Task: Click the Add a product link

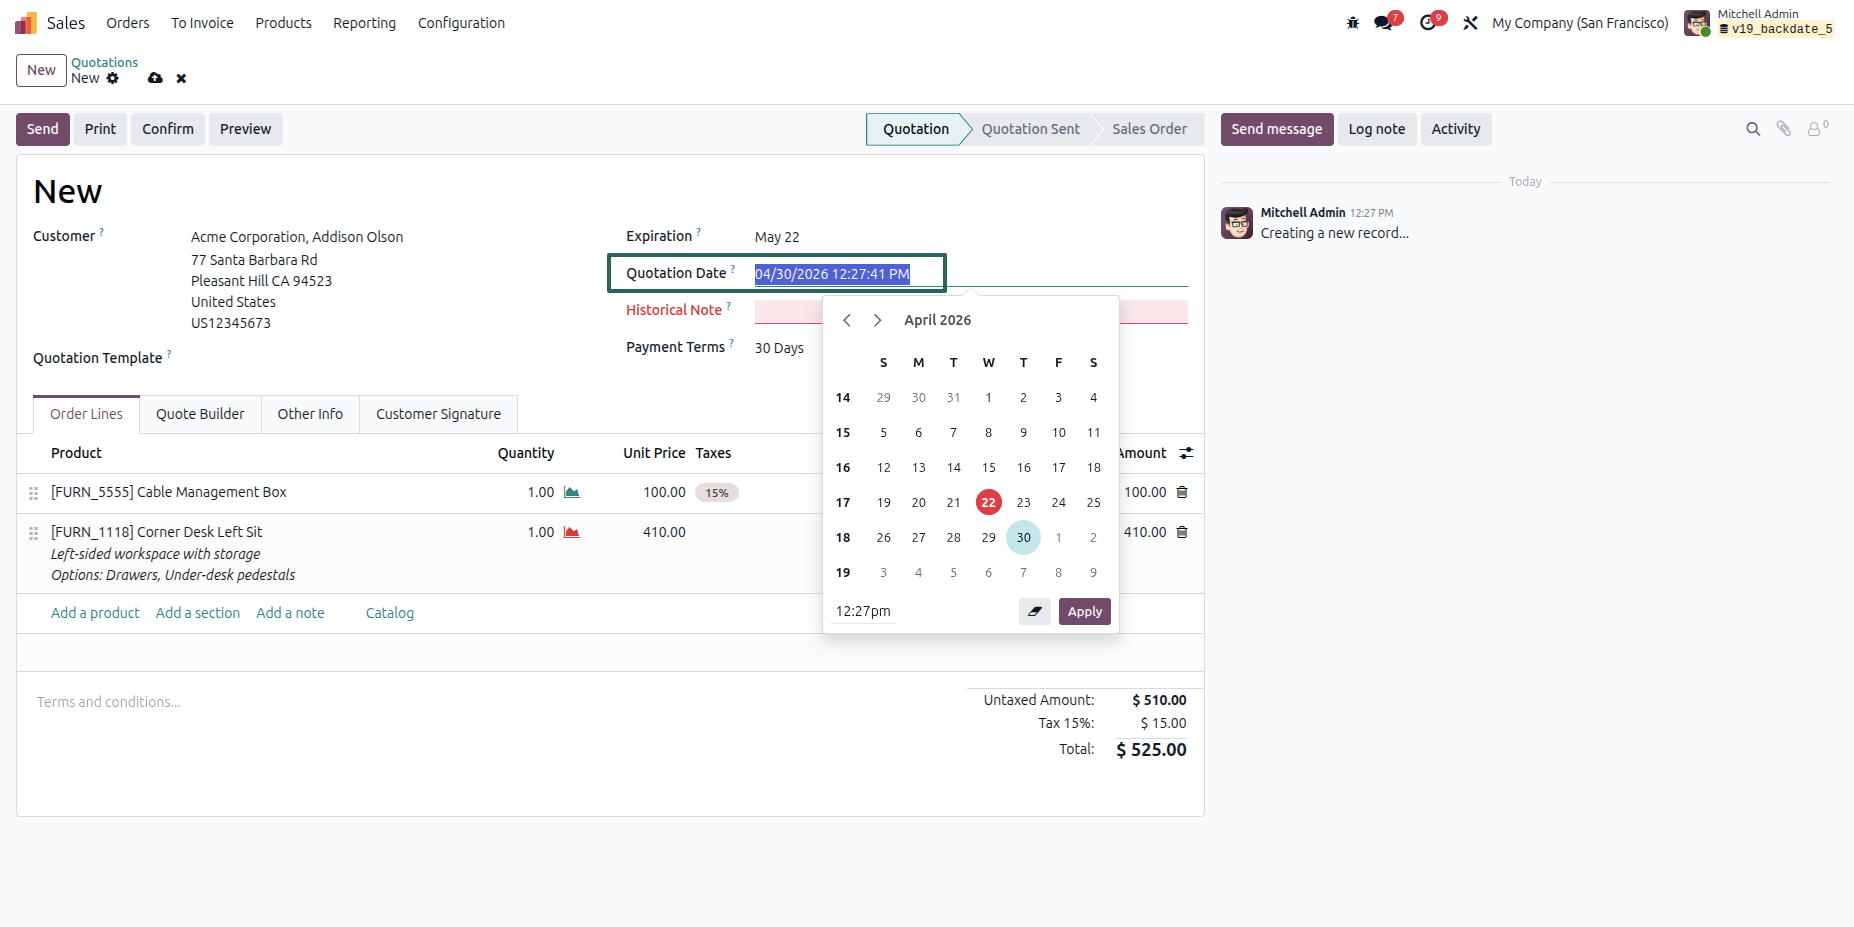Action: pos(95,613)
